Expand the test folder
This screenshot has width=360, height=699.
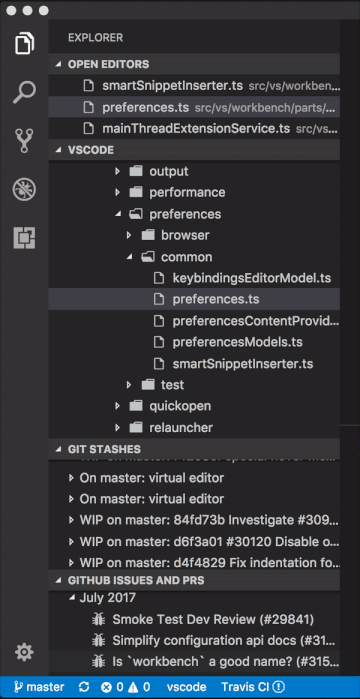(x=129, y=385)
